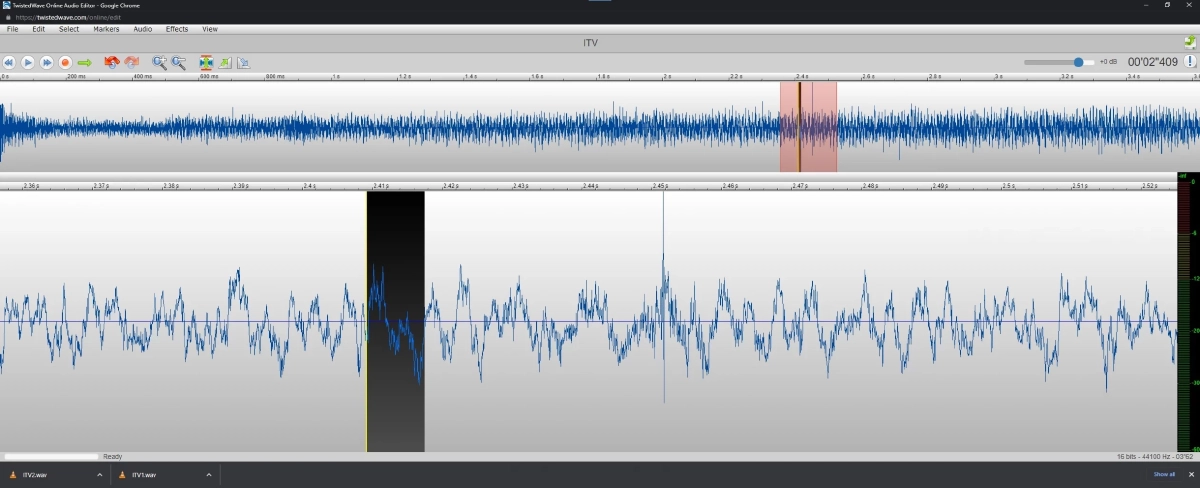Open the Markers menu
1200x488 pixels.
tap(106, 29)
